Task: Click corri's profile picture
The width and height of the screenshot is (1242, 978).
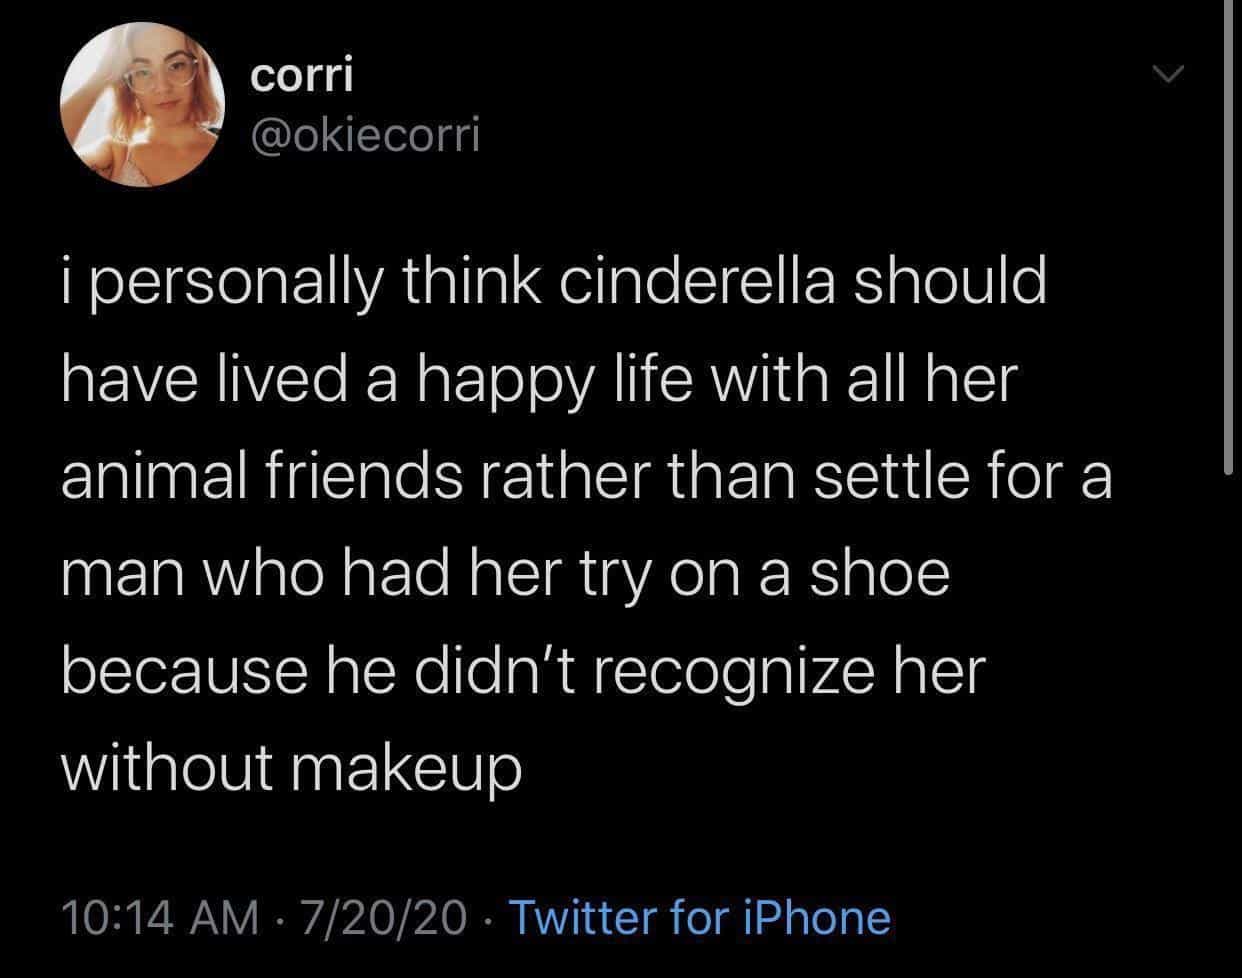Action: [x=140, y=105]
